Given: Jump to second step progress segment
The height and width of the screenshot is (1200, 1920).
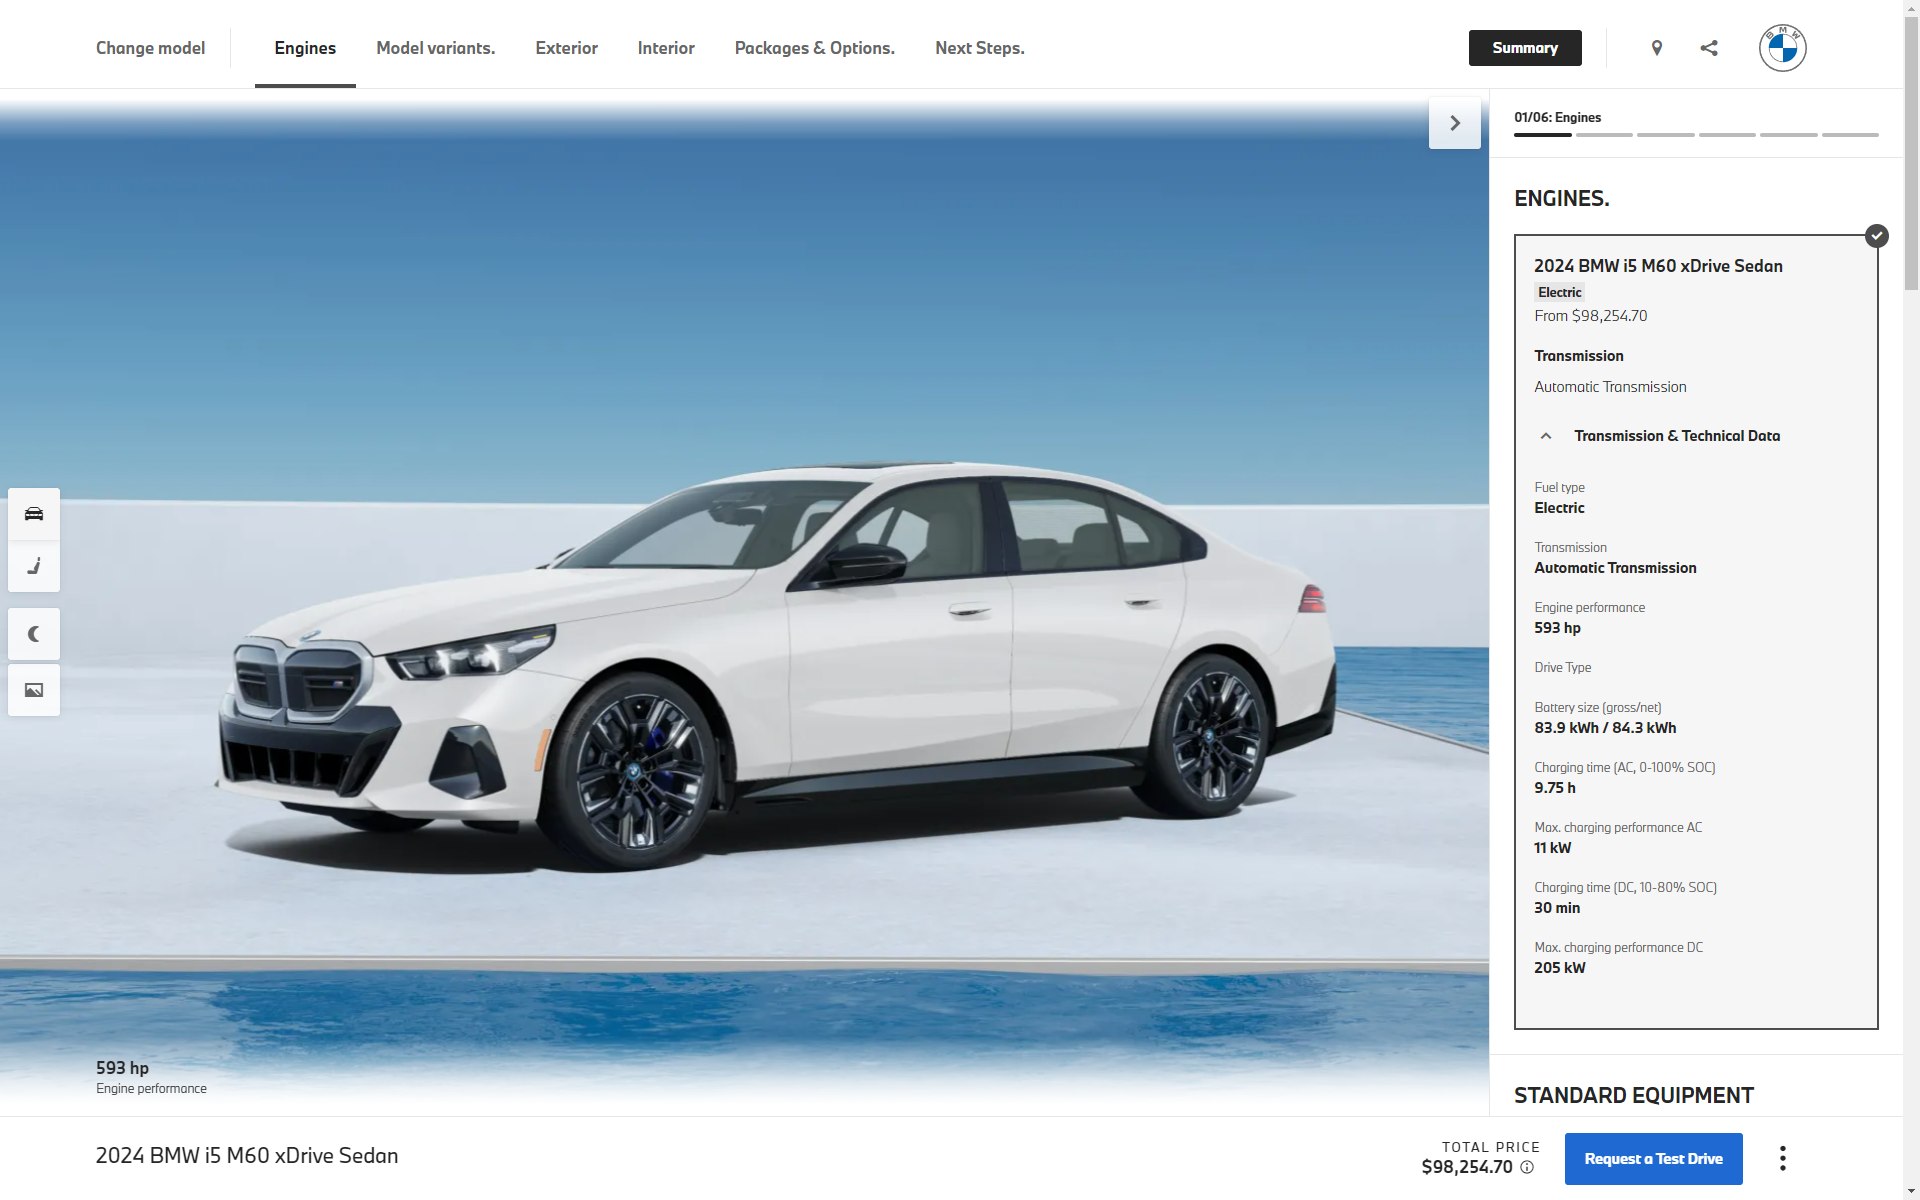Looking at the screenshot, I should [1604, 134].
